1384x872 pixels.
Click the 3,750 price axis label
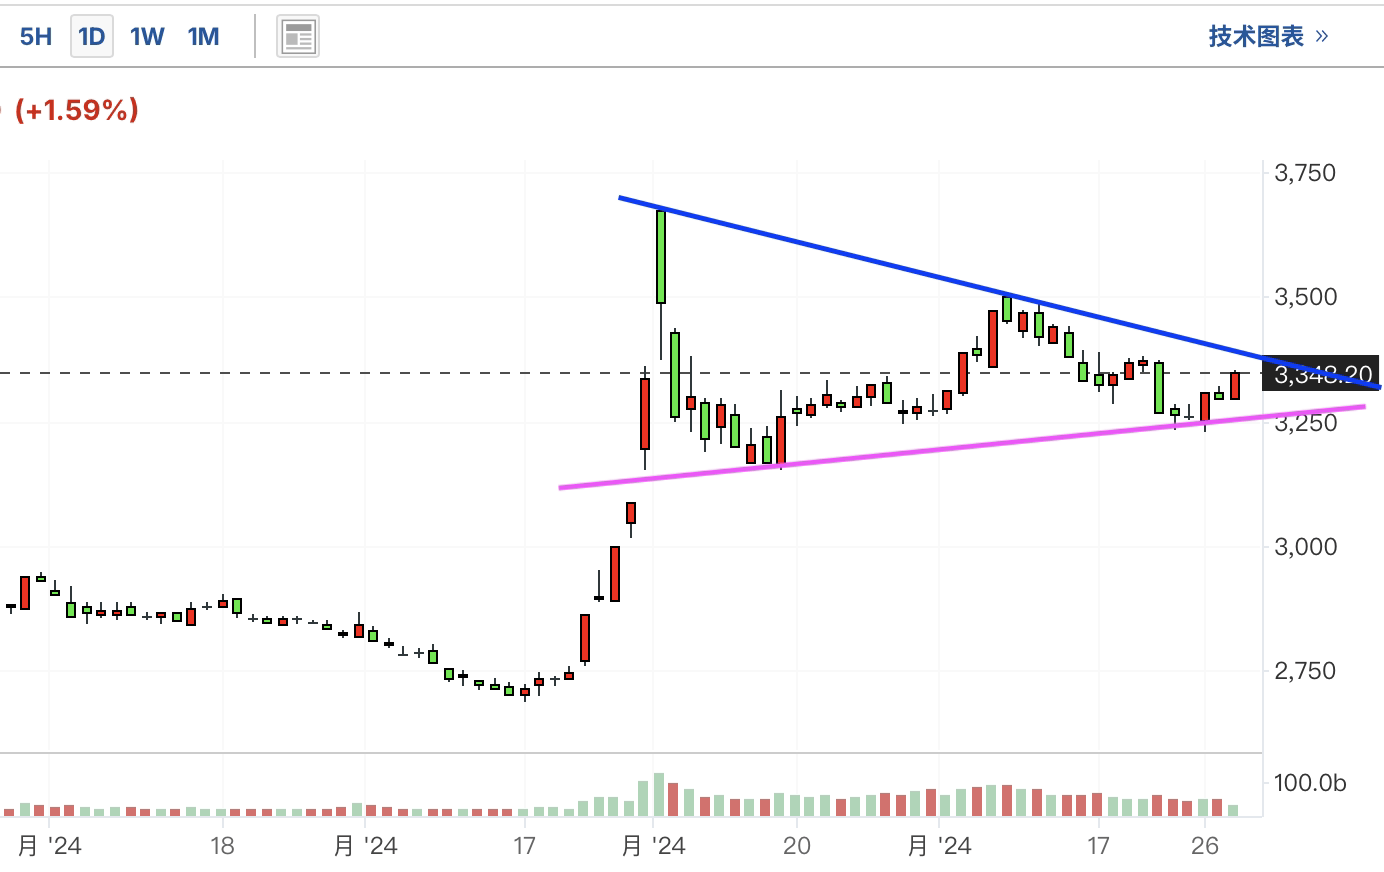click(1305, 173)
